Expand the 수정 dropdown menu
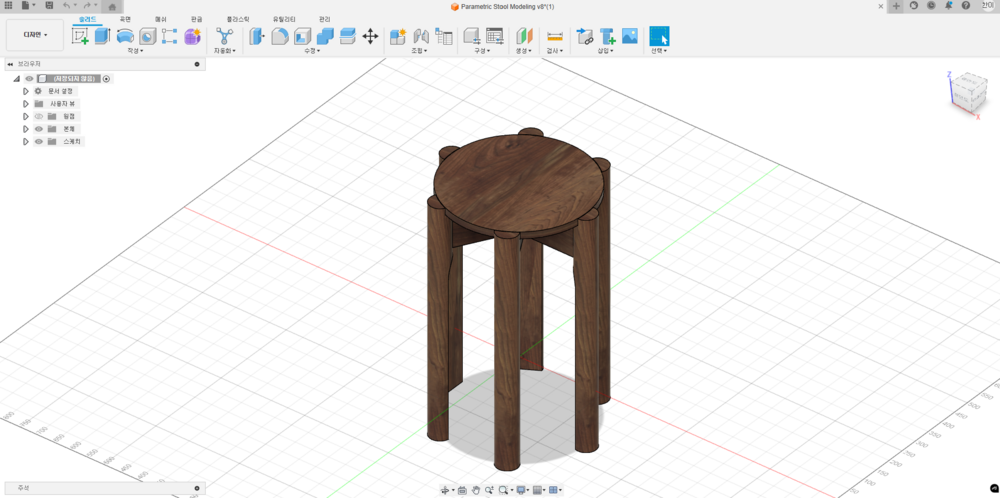 click(312, 50)
